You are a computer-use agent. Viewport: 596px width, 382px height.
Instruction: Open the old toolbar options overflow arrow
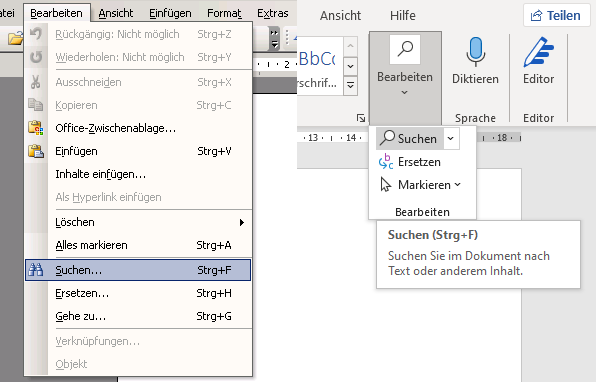[274, 38]
